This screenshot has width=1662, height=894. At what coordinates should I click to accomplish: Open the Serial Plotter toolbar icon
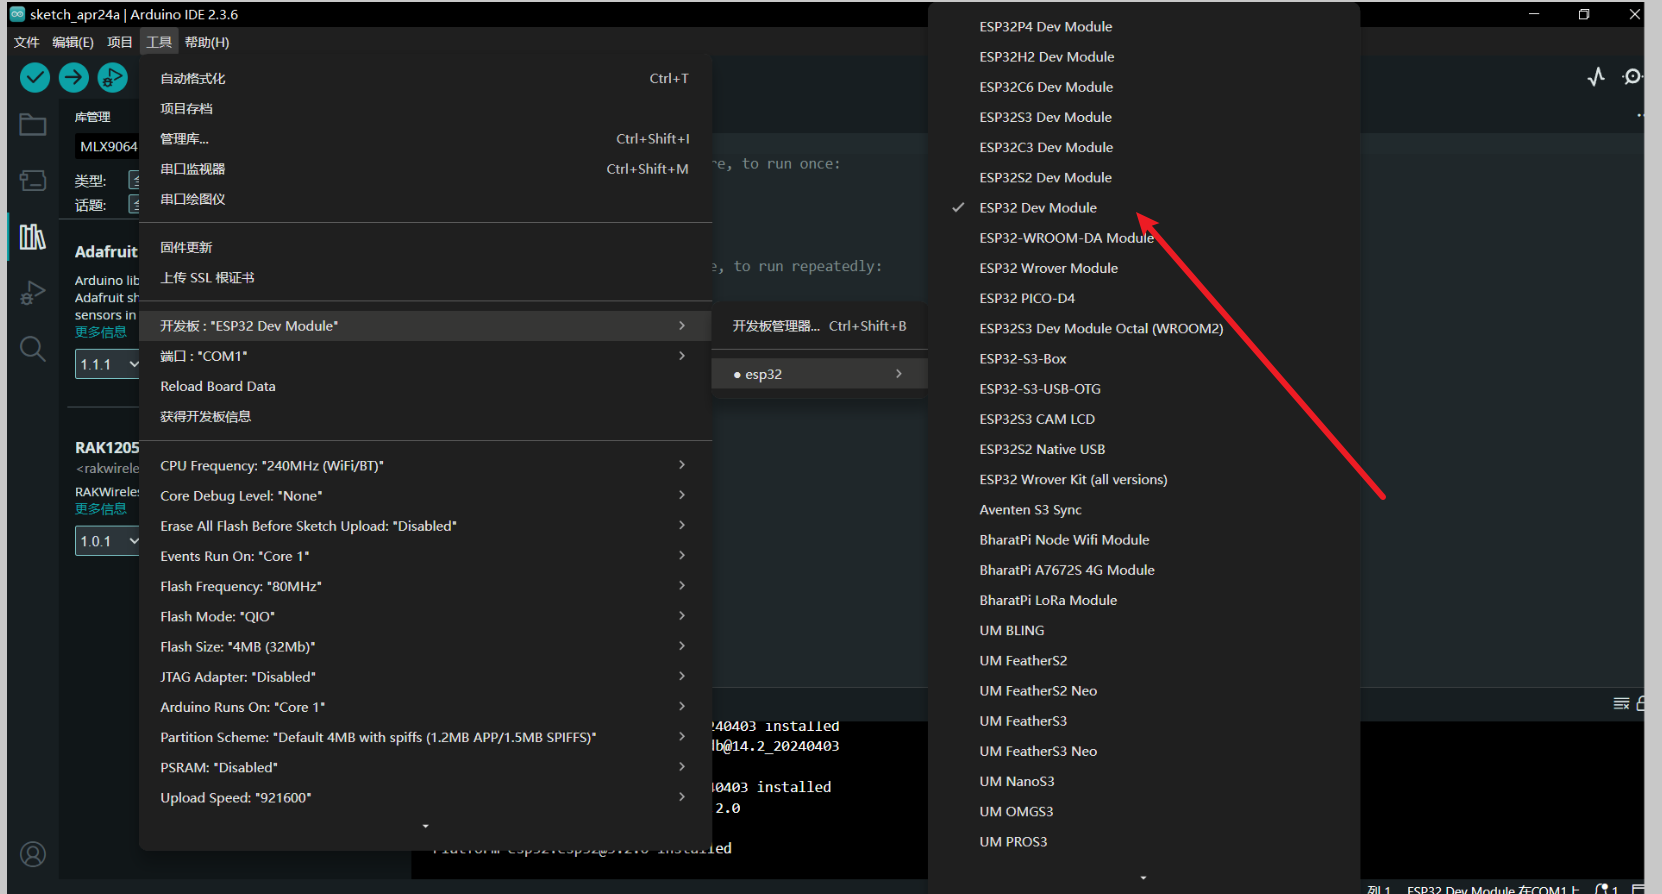coord(1596,77)
